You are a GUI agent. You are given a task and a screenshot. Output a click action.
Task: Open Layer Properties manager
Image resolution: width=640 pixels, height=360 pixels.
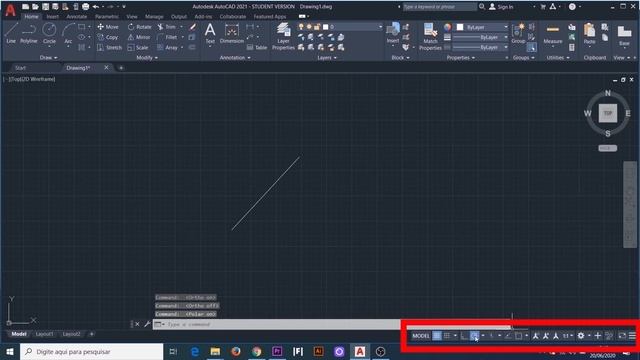pyautogui.click(x=283, y=36)
